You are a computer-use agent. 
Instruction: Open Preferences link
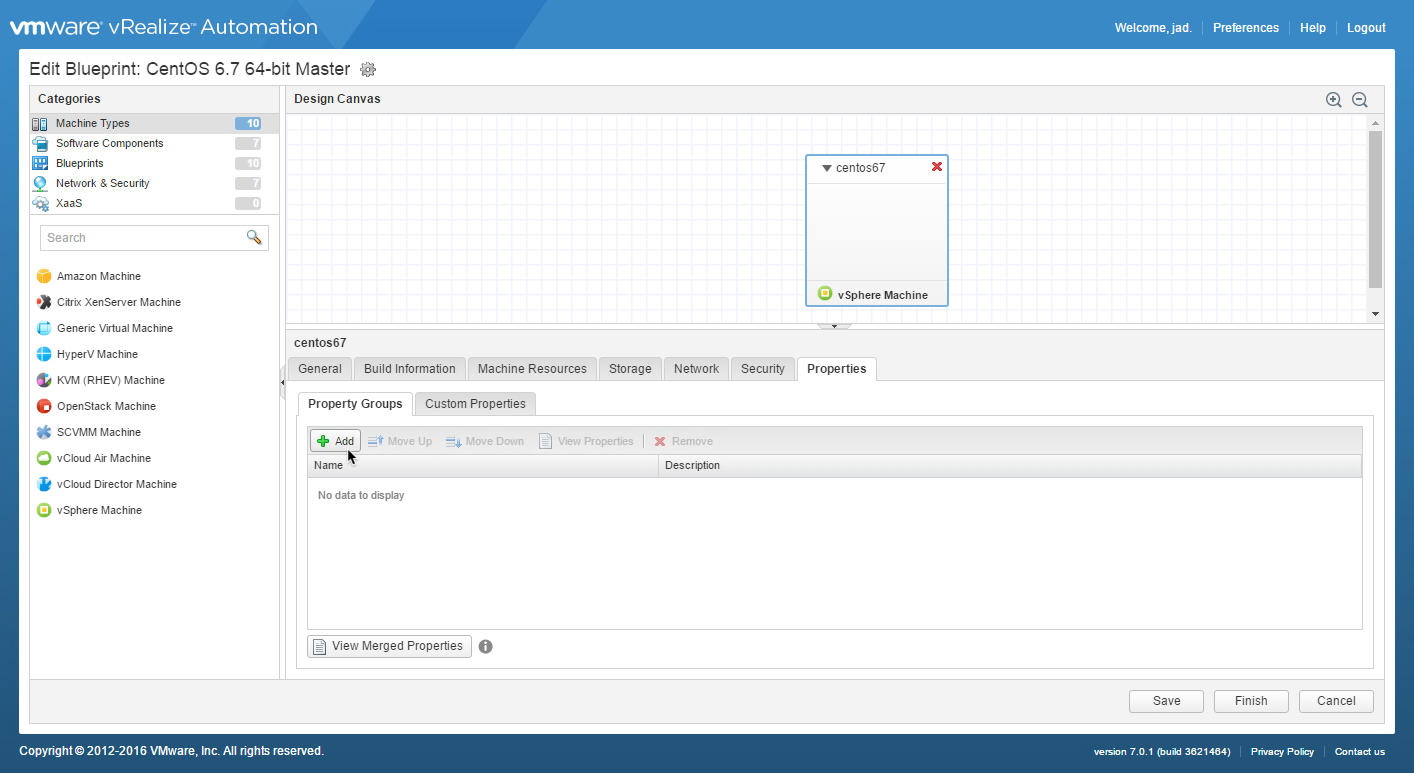(x=1246, y=28)
